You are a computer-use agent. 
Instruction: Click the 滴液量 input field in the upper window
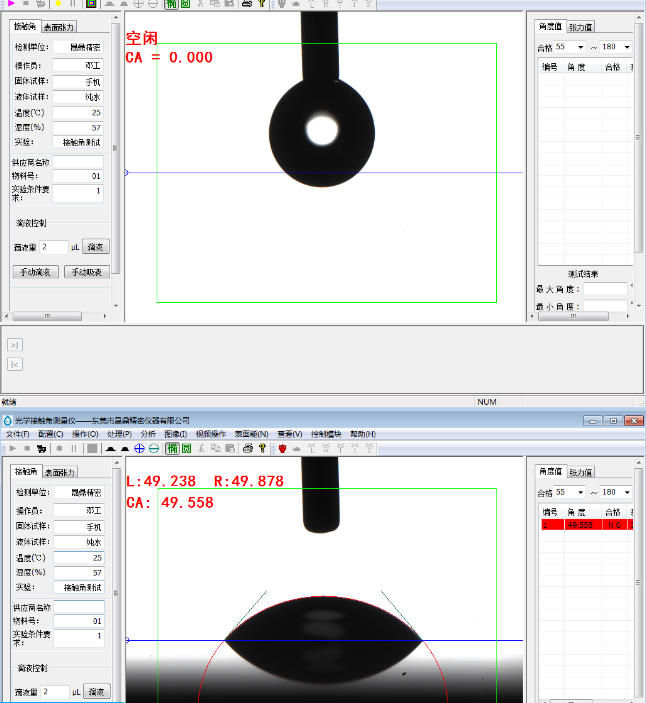54,247
